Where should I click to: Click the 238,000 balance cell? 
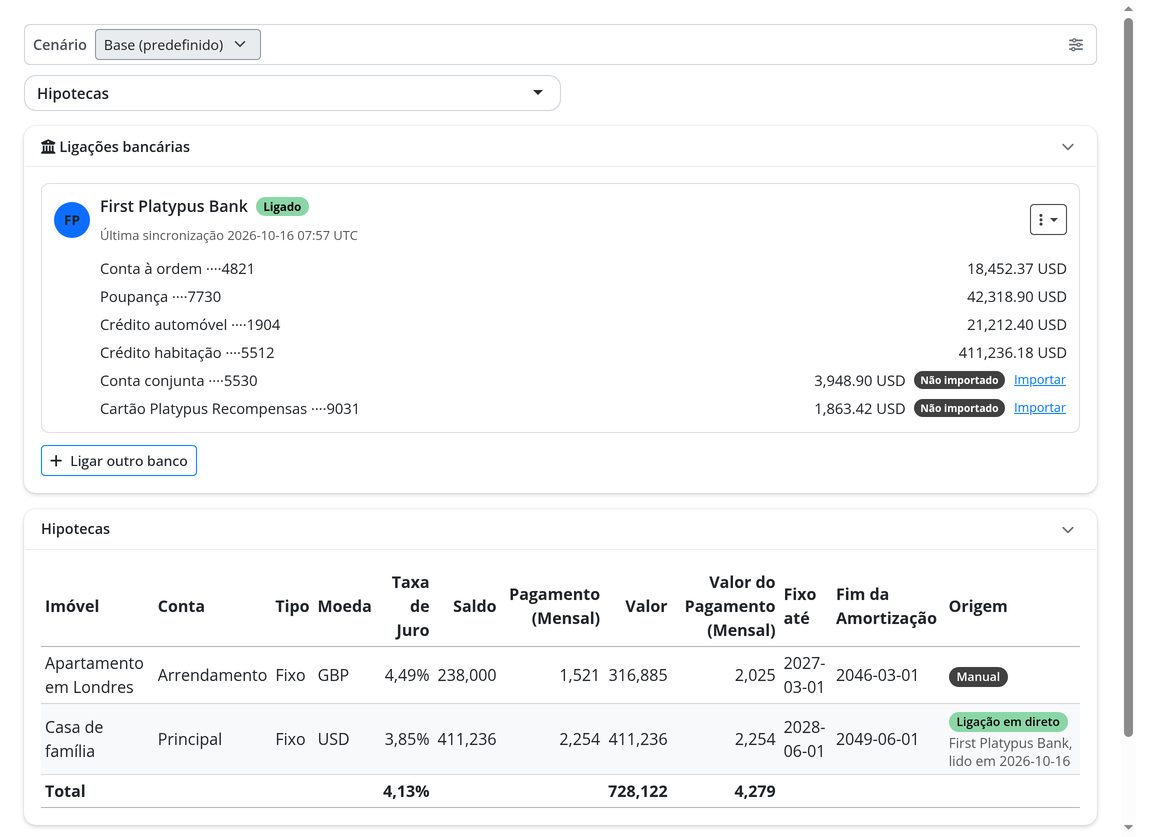[x=467, y=675]
